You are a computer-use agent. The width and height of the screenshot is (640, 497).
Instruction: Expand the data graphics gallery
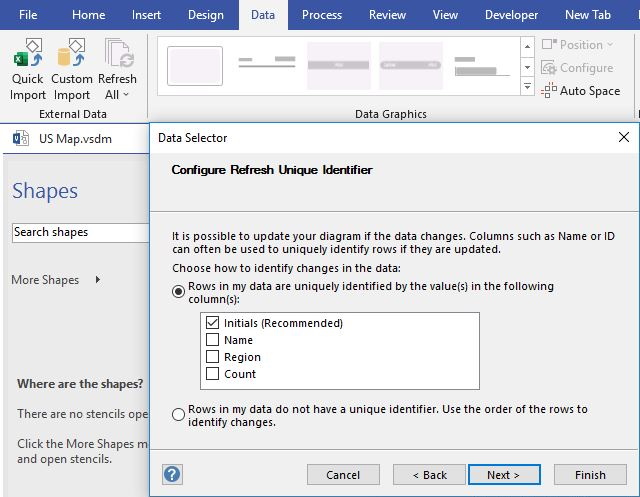coord(527,88)
